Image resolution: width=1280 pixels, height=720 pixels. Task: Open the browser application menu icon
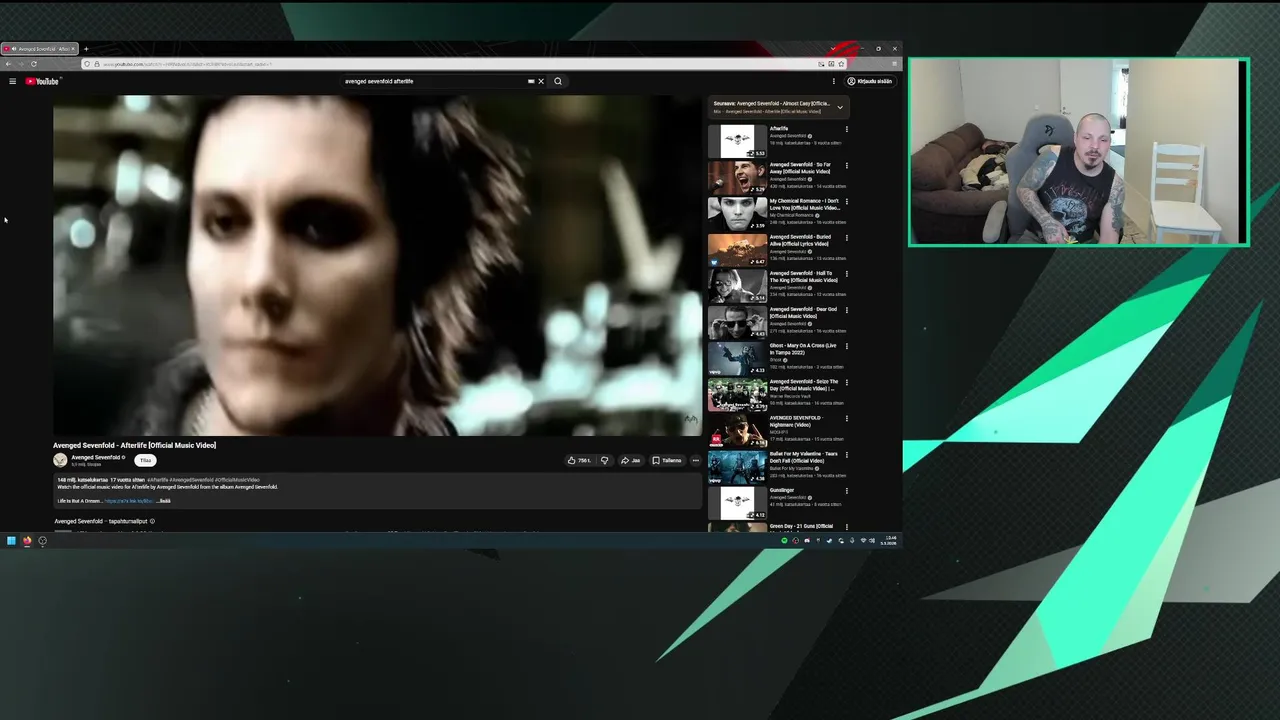894,64
